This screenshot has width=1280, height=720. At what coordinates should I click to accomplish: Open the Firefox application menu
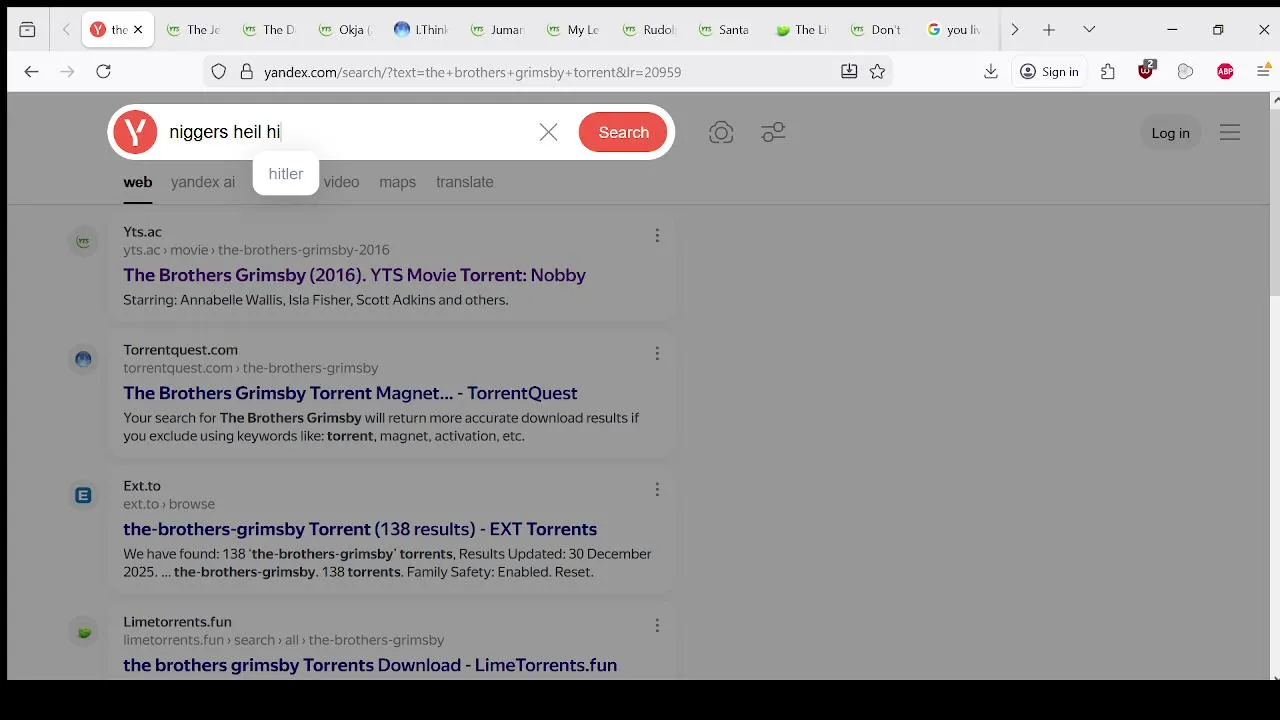1264,72
